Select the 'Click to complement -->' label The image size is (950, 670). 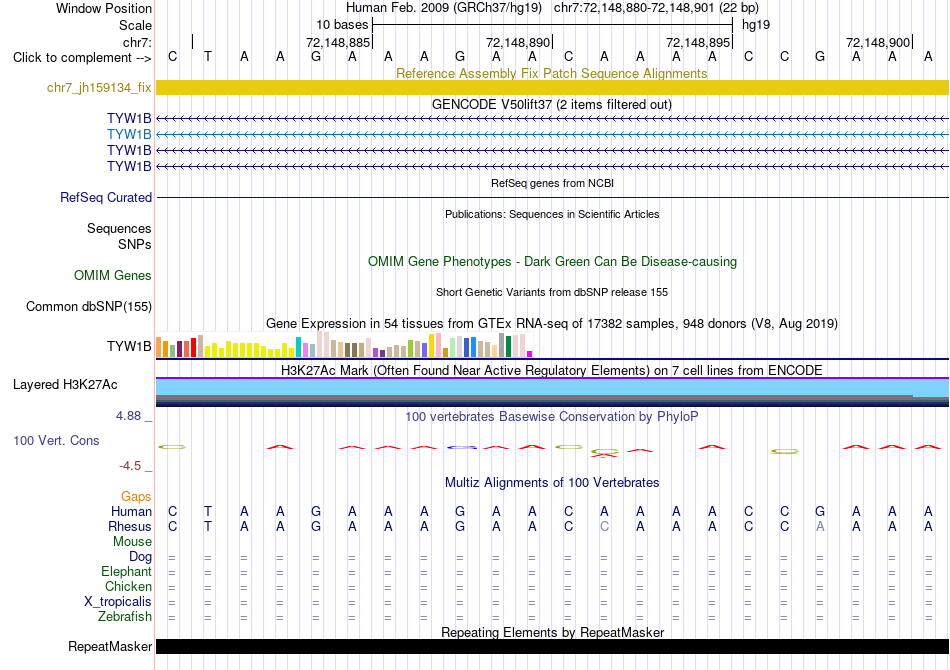tap(82, 58)
